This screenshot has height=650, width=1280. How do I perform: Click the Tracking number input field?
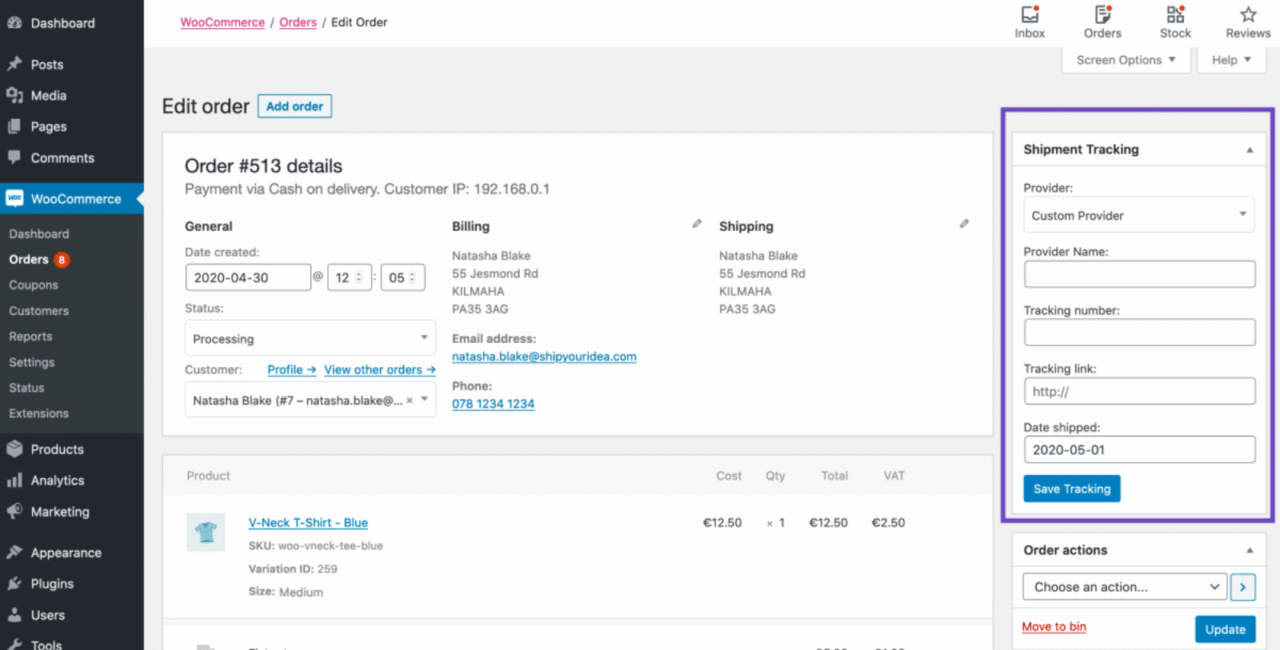[1138, 332]
